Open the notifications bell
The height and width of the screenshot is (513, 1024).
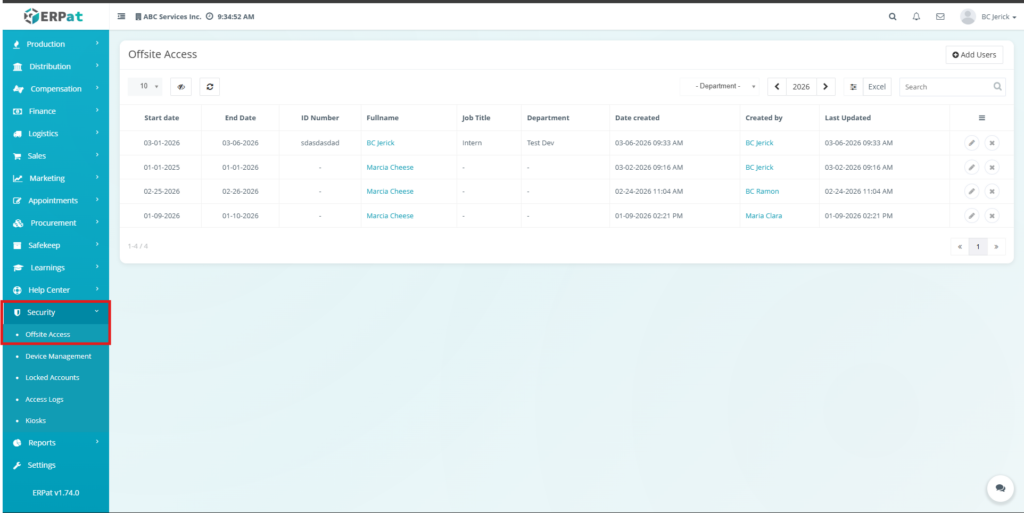pos(916,17)
